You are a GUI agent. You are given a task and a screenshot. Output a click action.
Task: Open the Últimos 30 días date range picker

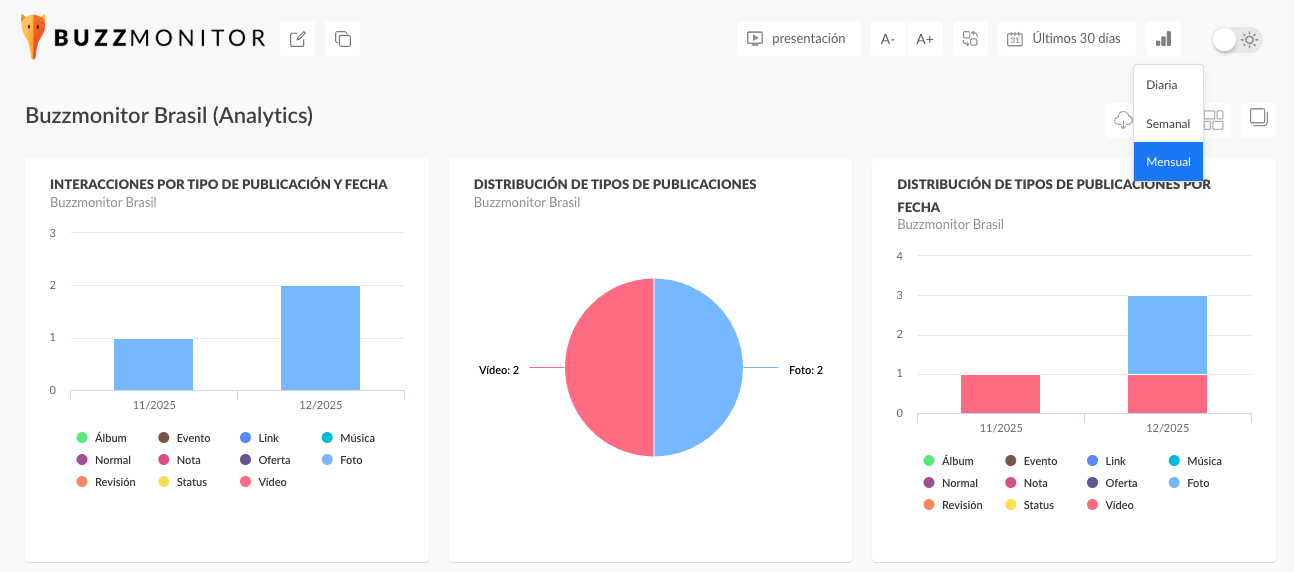[x=1066, y=39]
